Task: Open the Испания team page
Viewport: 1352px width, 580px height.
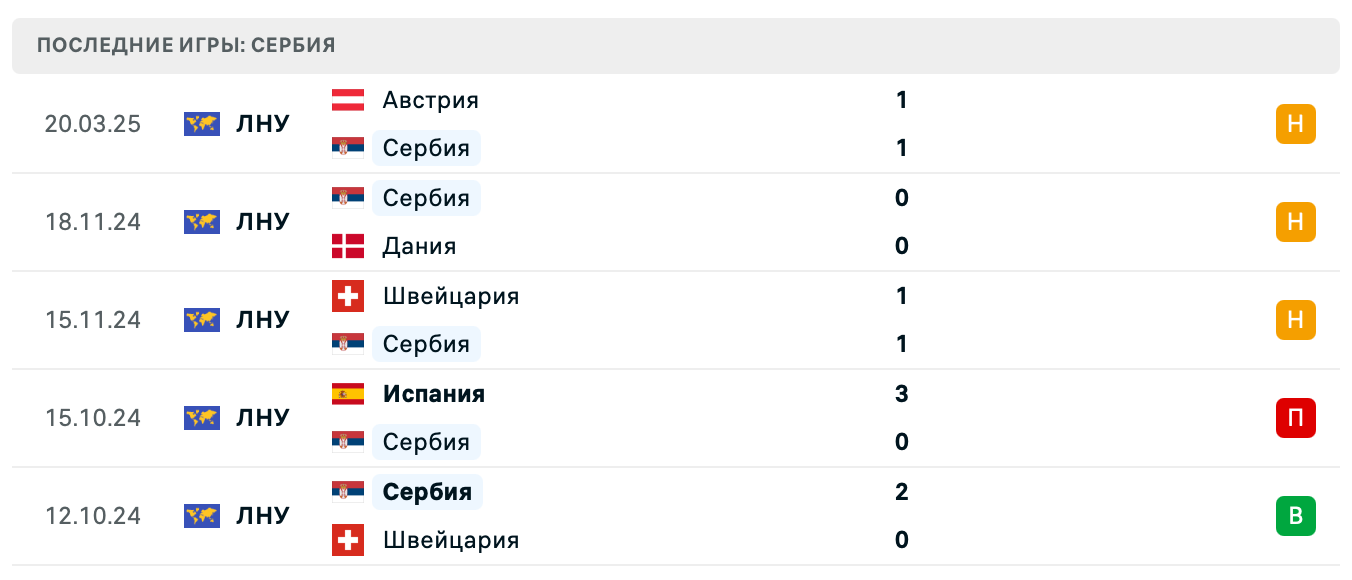Action: tap(434, 393)
